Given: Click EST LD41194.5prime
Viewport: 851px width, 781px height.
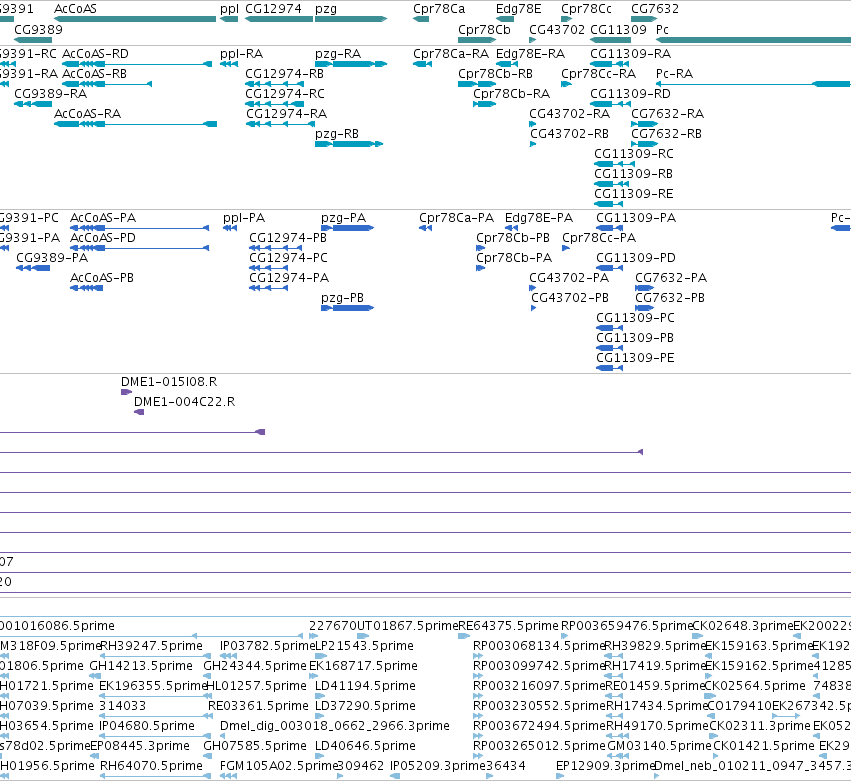Looking at the screenshot, I should click(x=365, y=687).
